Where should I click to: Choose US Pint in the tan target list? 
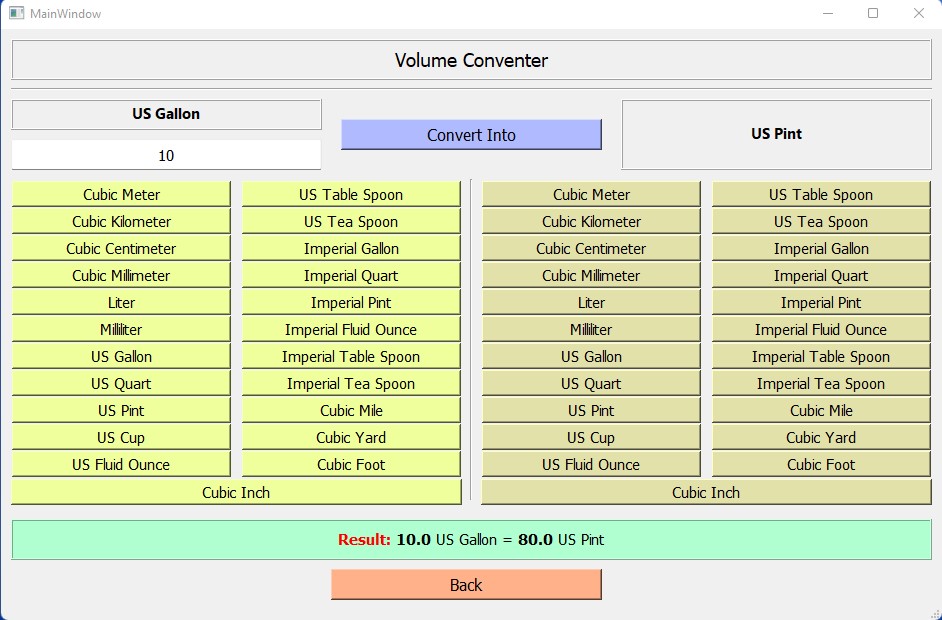click(591, 411)
